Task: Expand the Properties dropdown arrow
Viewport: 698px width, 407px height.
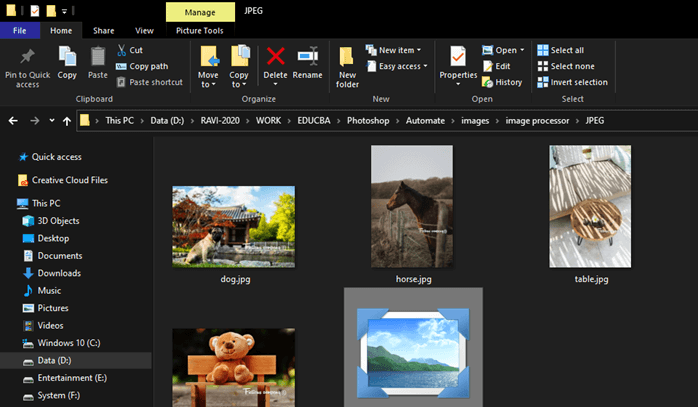Action: pyautogui.click(x=458, y=84)
